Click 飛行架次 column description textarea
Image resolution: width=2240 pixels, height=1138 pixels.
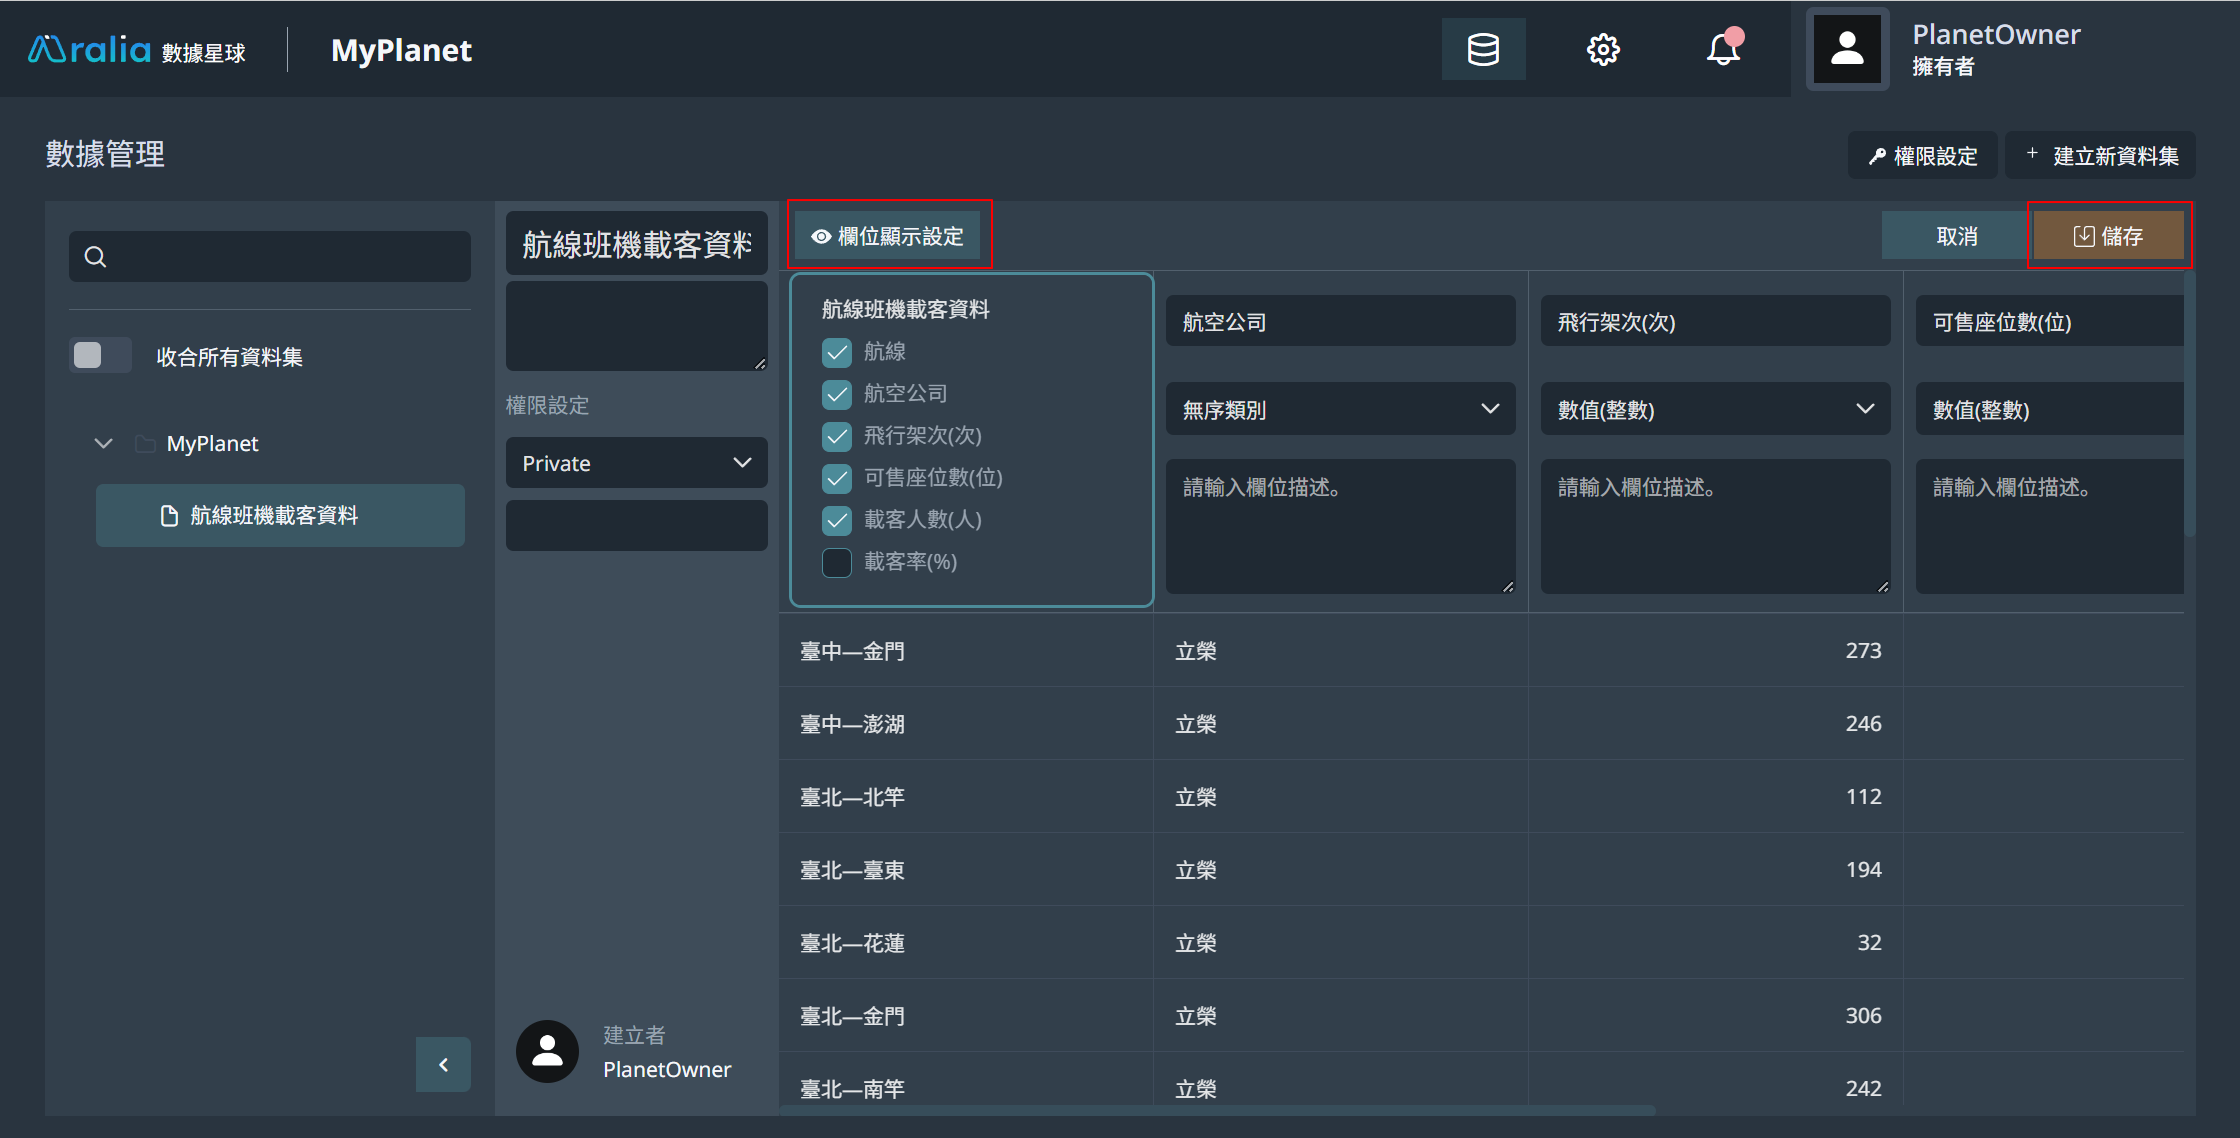coord(1715,526)
